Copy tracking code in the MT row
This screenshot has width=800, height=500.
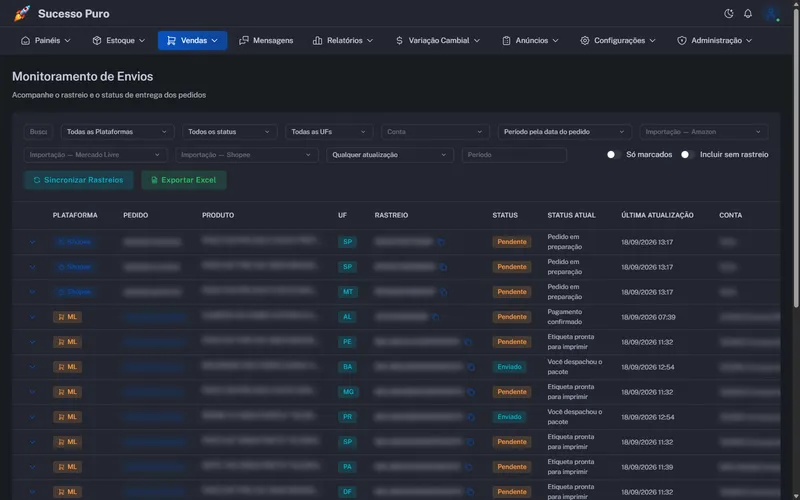tap(443, 292)
